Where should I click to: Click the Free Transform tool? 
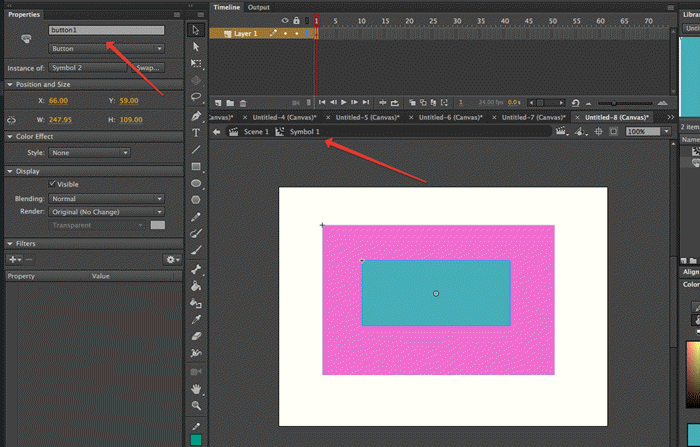coord(196,63)
